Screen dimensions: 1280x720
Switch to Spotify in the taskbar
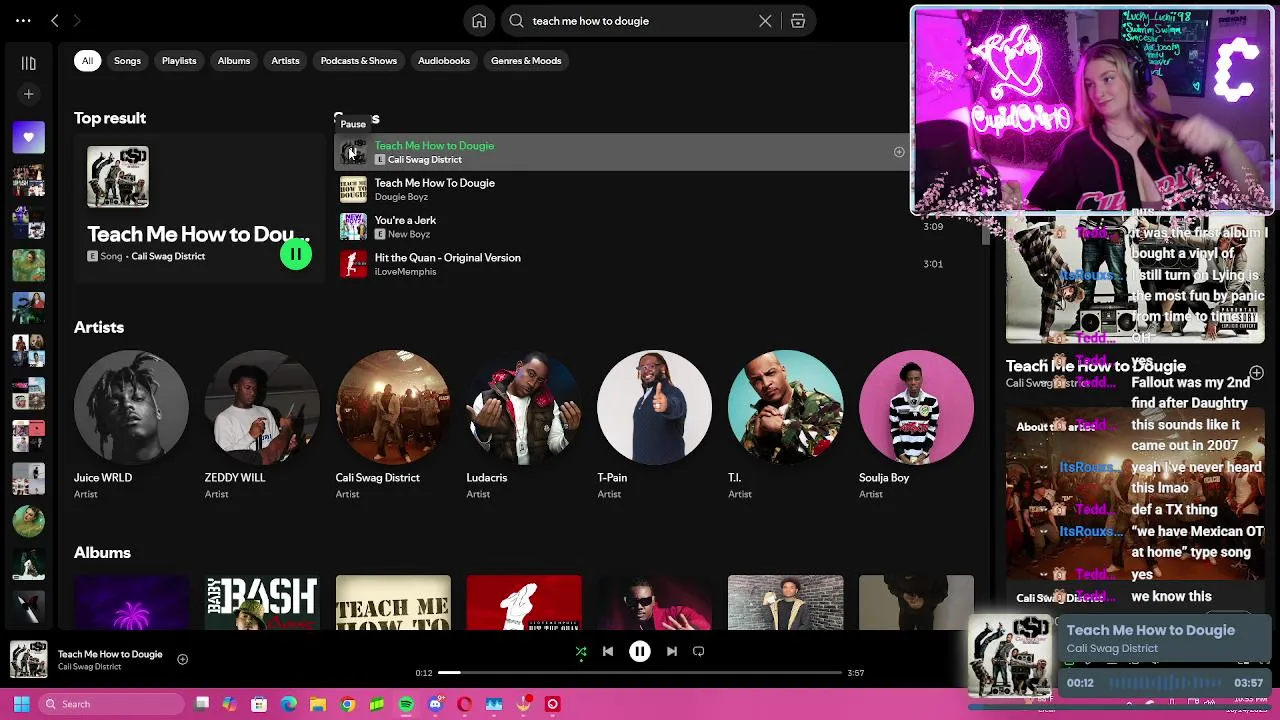tap(406, 704)
